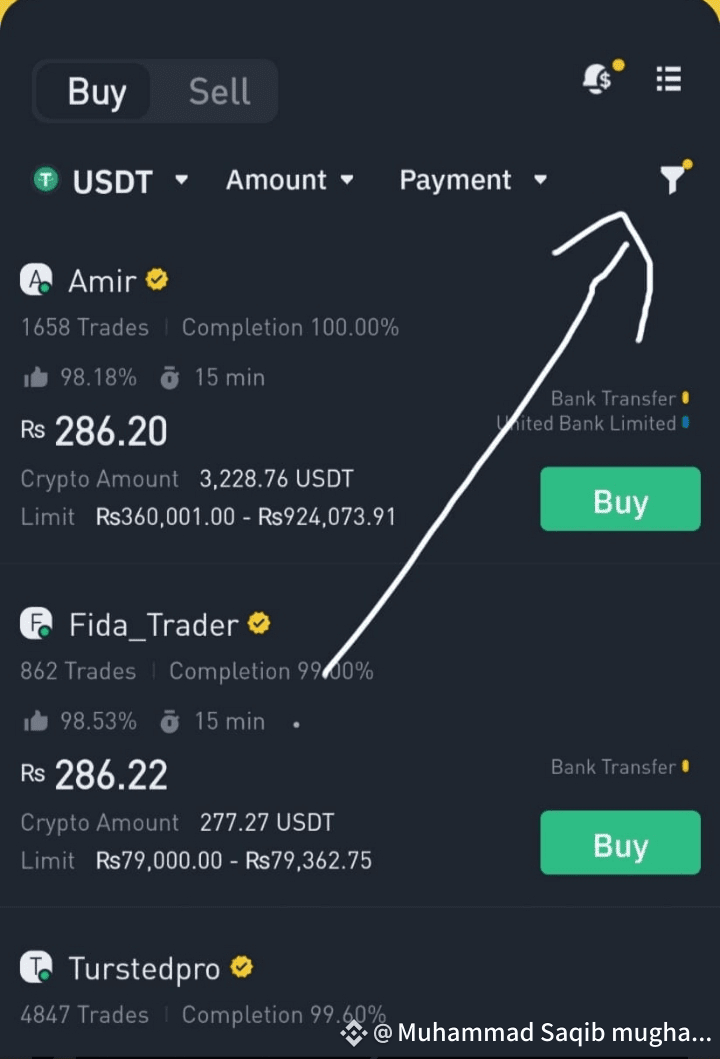Tap Amir's avatar icon
This screenshot has width=720, height=1059.
coord(36,279)
